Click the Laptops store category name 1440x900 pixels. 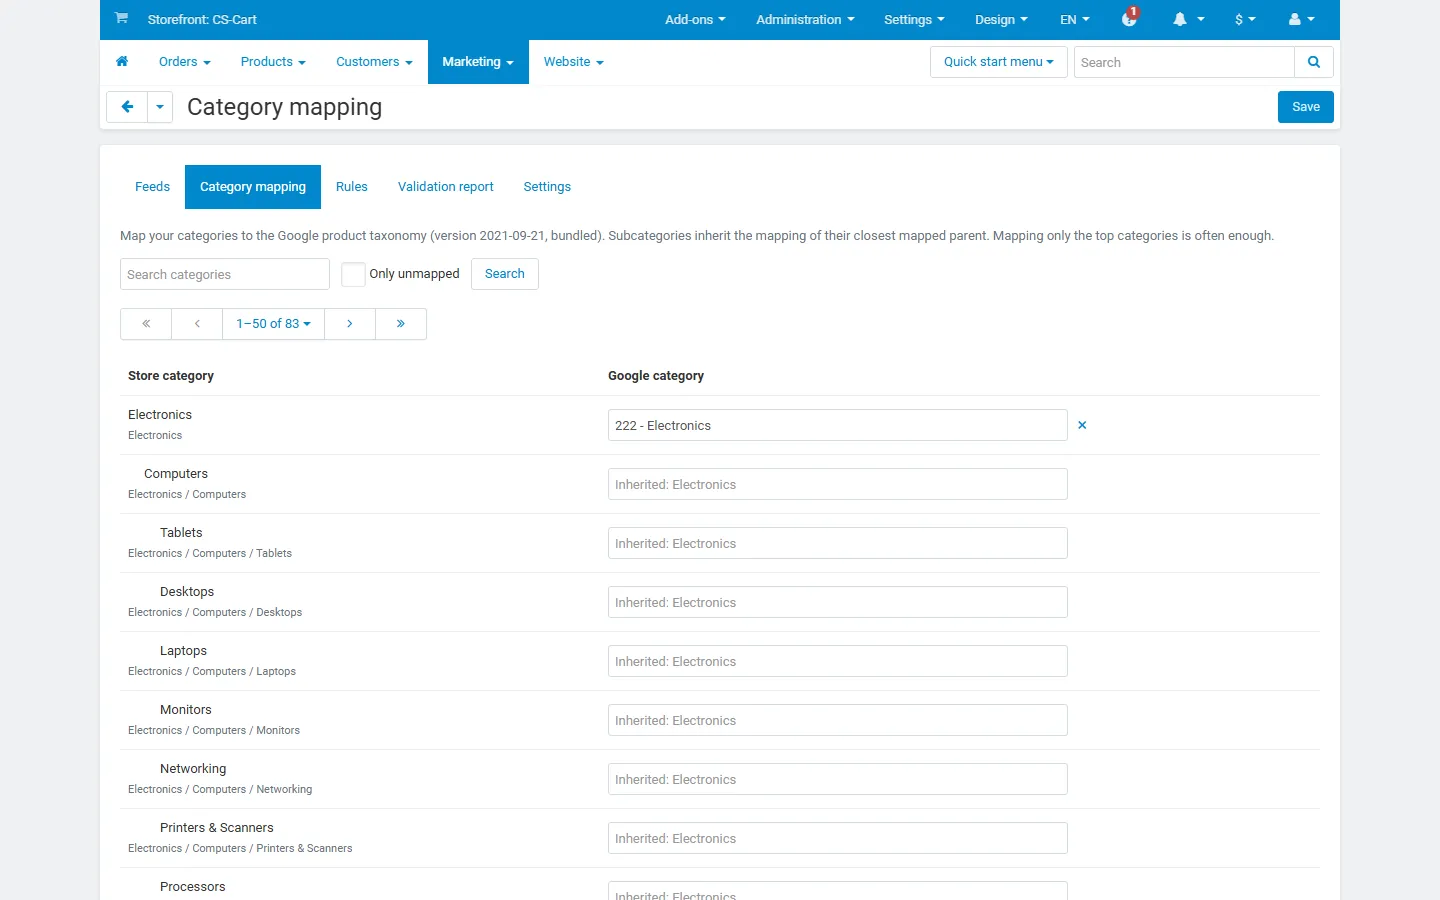click(x=183, y=651)
